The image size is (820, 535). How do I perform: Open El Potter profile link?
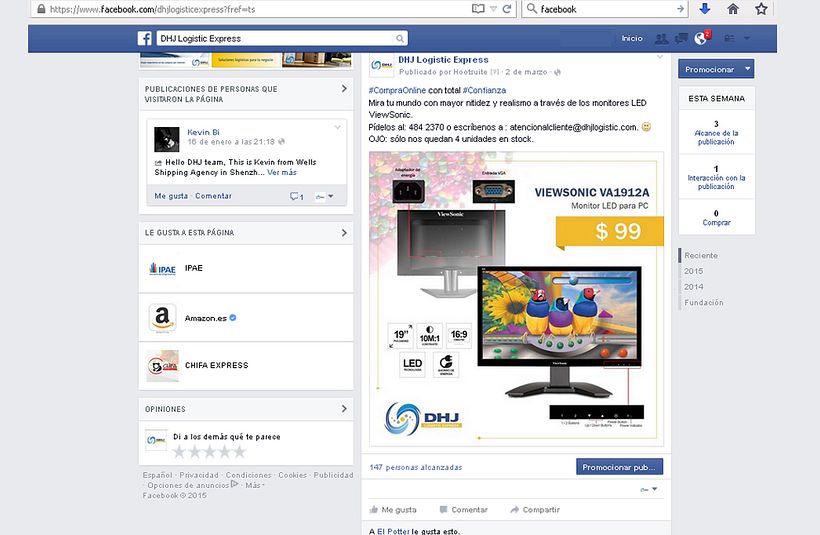(x=393, y=531)
